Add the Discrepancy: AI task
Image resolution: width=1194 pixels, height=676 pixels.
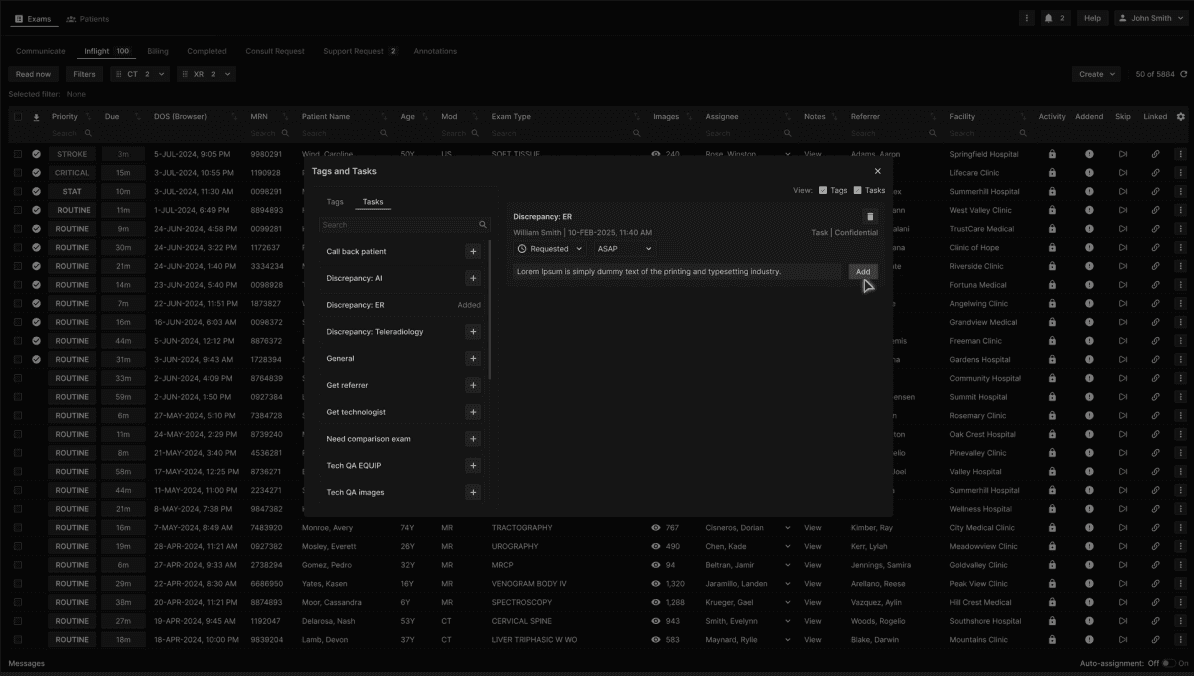(x=473, y=279)
